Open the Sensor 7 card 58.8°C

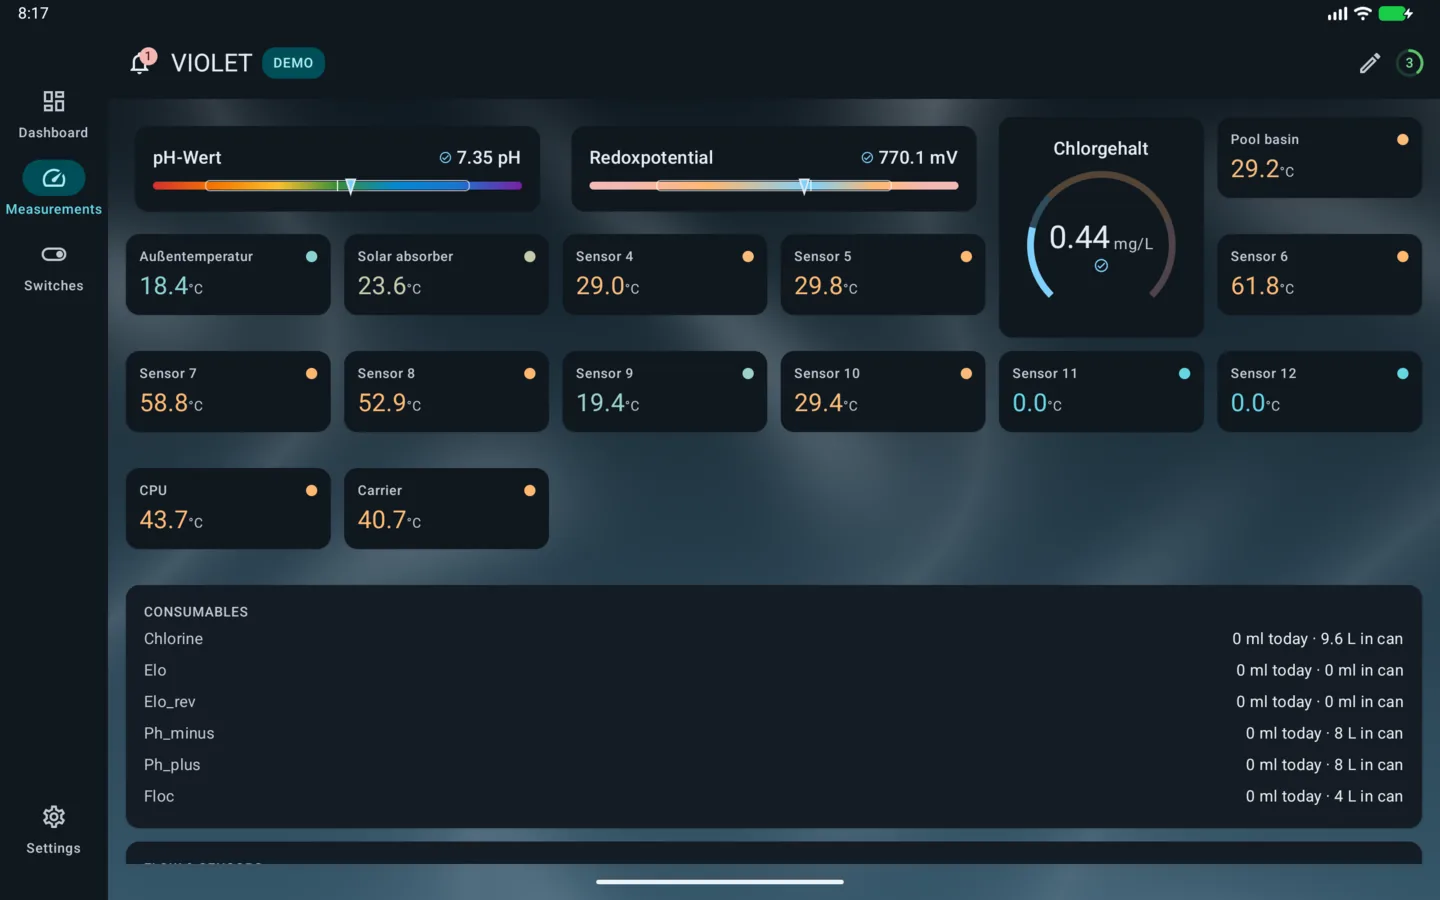point(228,391)
